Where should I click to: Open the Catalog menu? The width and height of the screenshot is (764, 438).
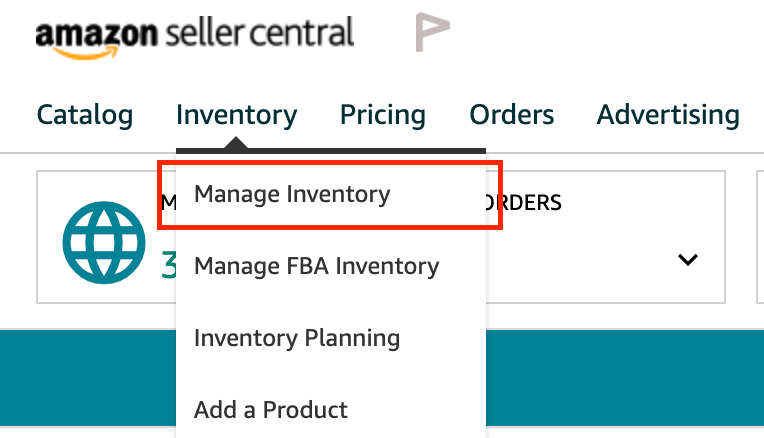[x=85, y=115]
